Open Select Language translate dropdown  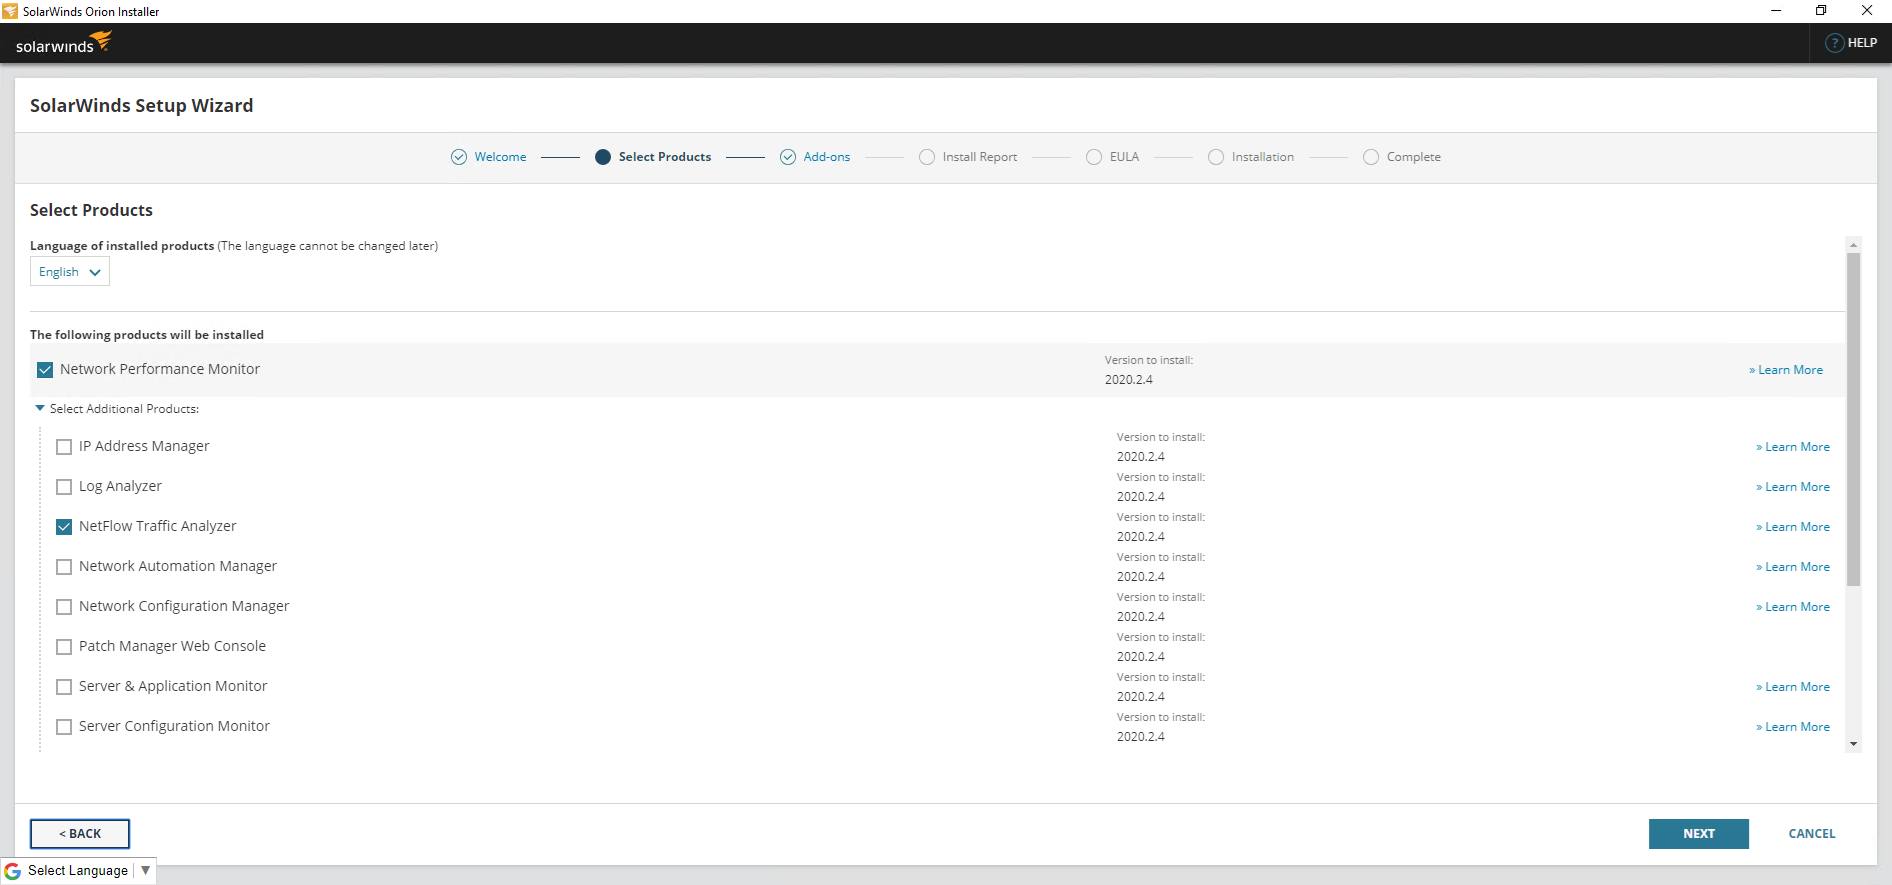(79, 871)
